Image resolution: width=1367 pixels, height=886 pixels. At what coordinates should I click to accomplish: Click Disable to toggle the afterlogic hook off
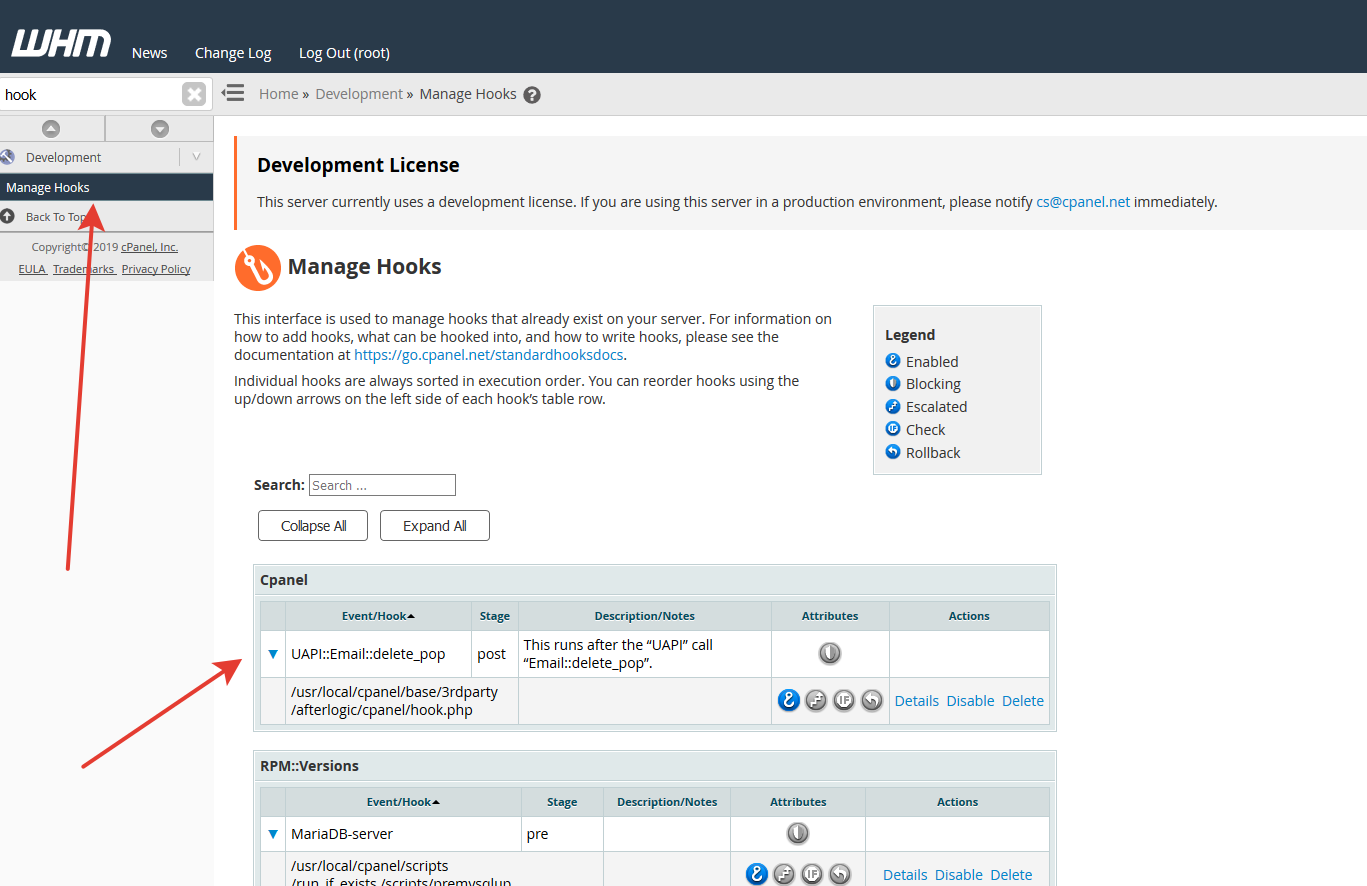coord(970,700)
